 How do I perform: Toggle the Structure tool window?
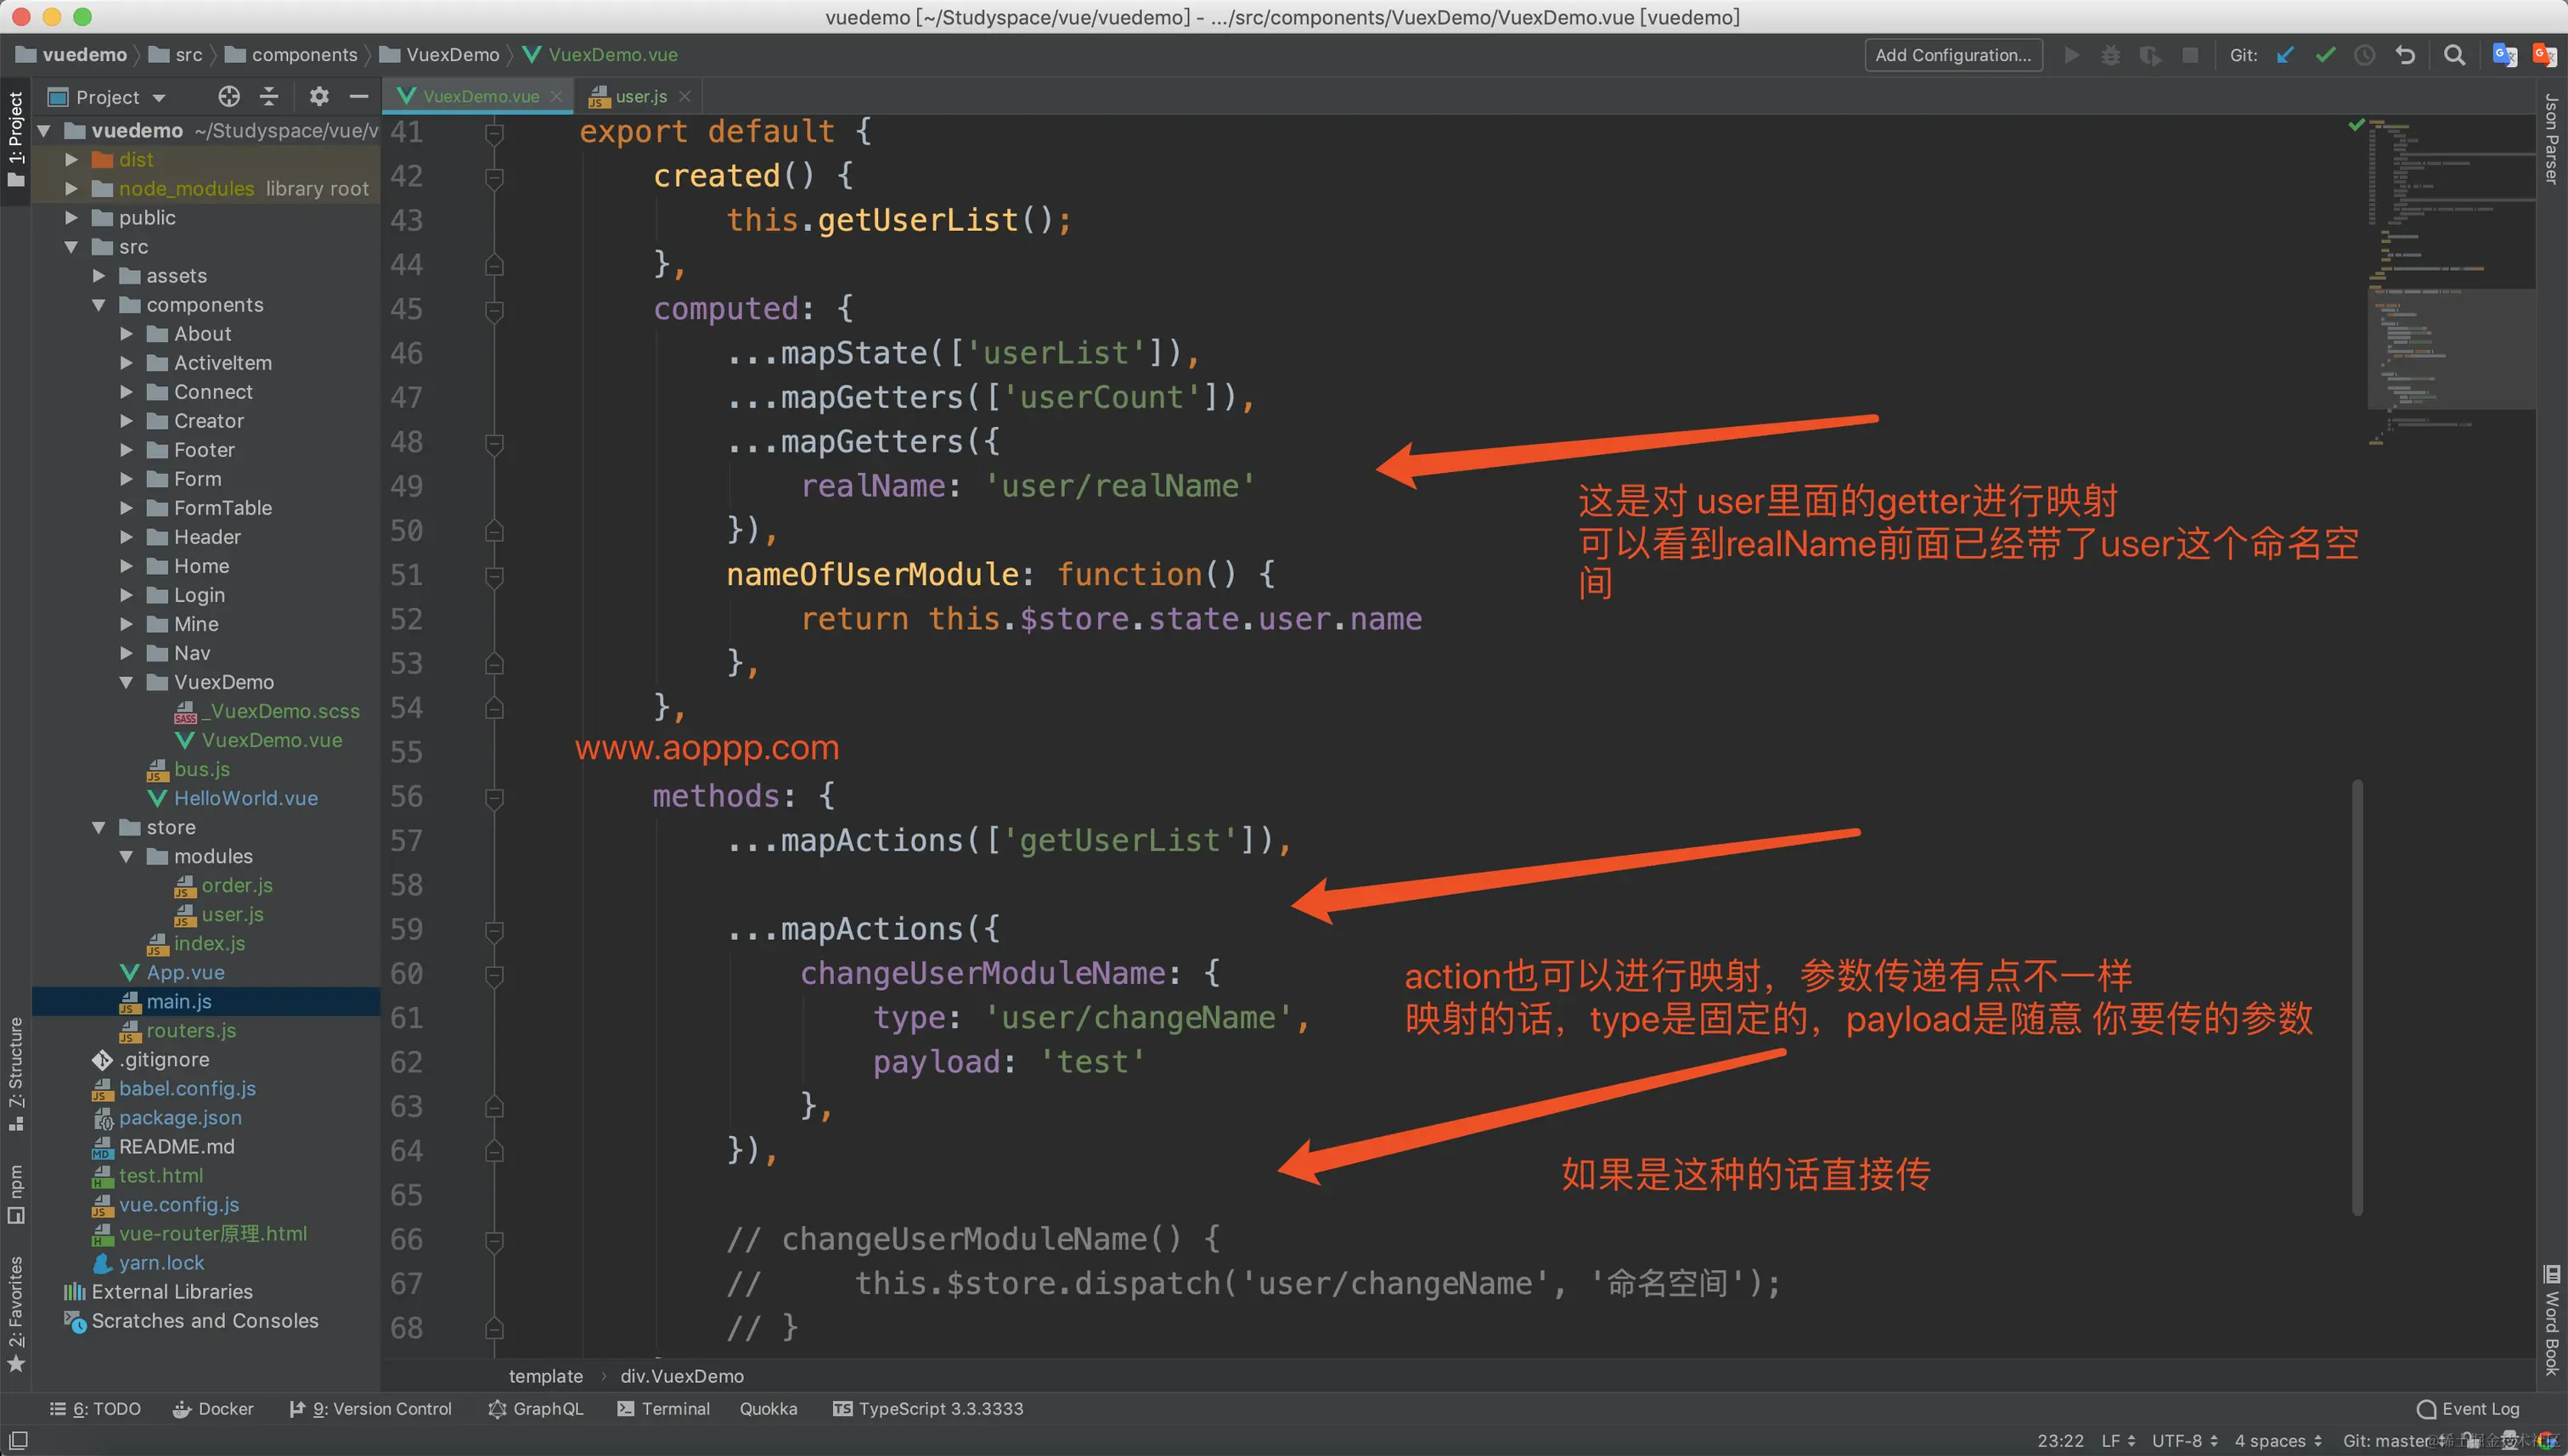click(x=16, y=1080)
